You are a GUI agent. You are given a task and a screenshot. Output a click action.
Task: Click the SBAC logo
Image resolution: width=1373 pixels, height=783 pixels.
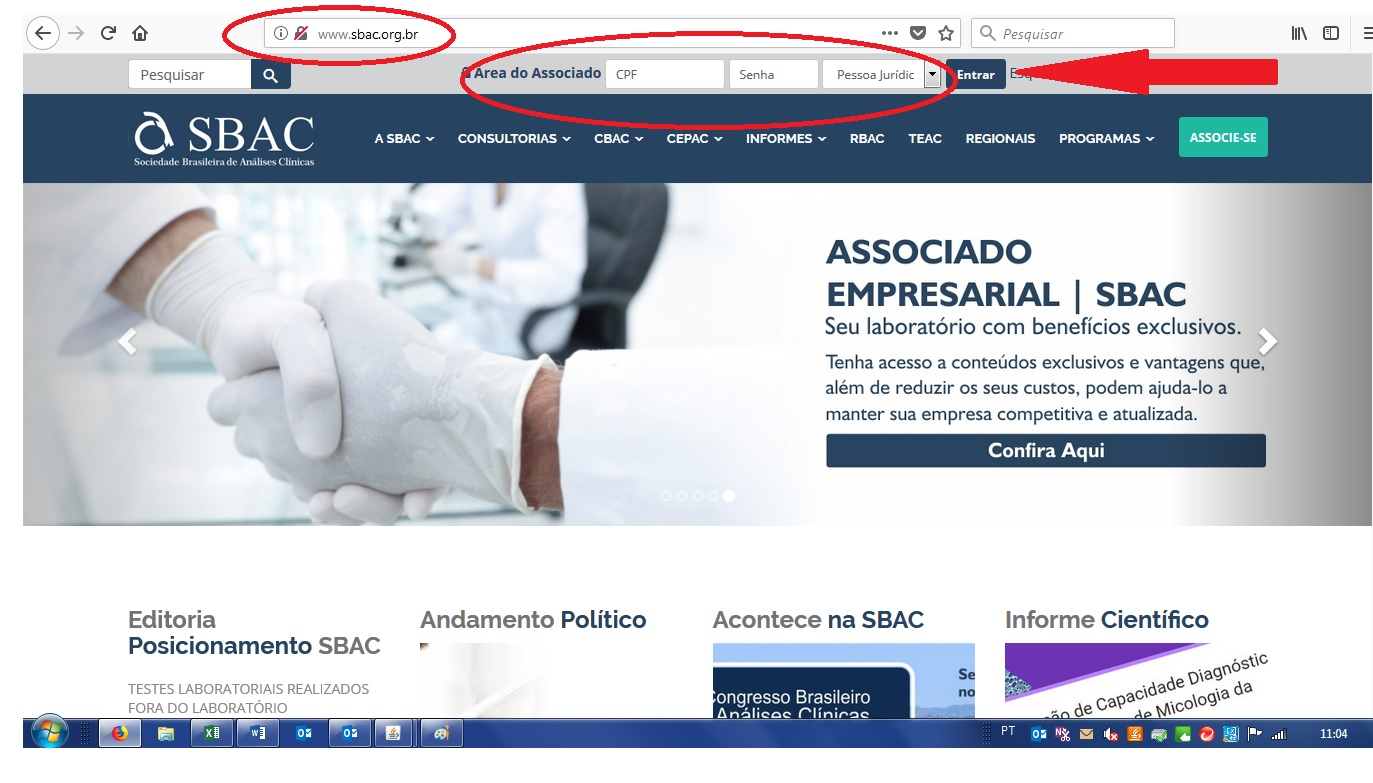point(224,139)
